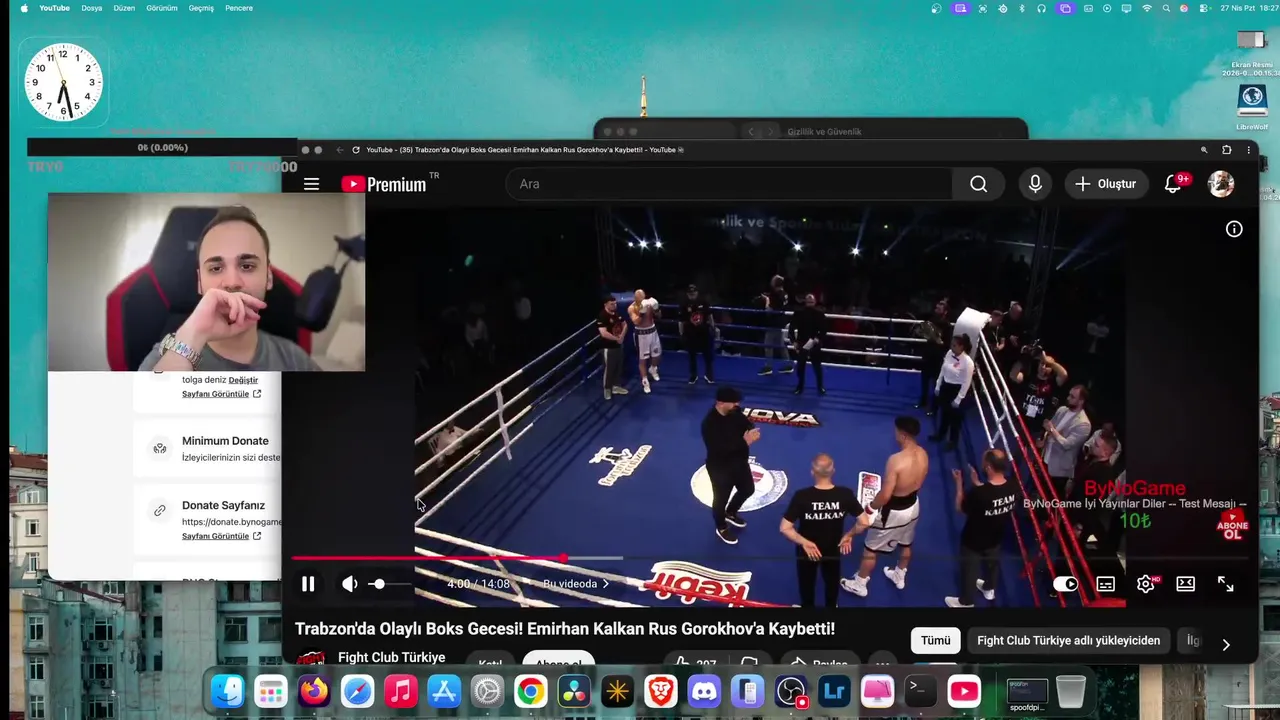
Task: Open the Dosya menu
Action: coord(92,8)
